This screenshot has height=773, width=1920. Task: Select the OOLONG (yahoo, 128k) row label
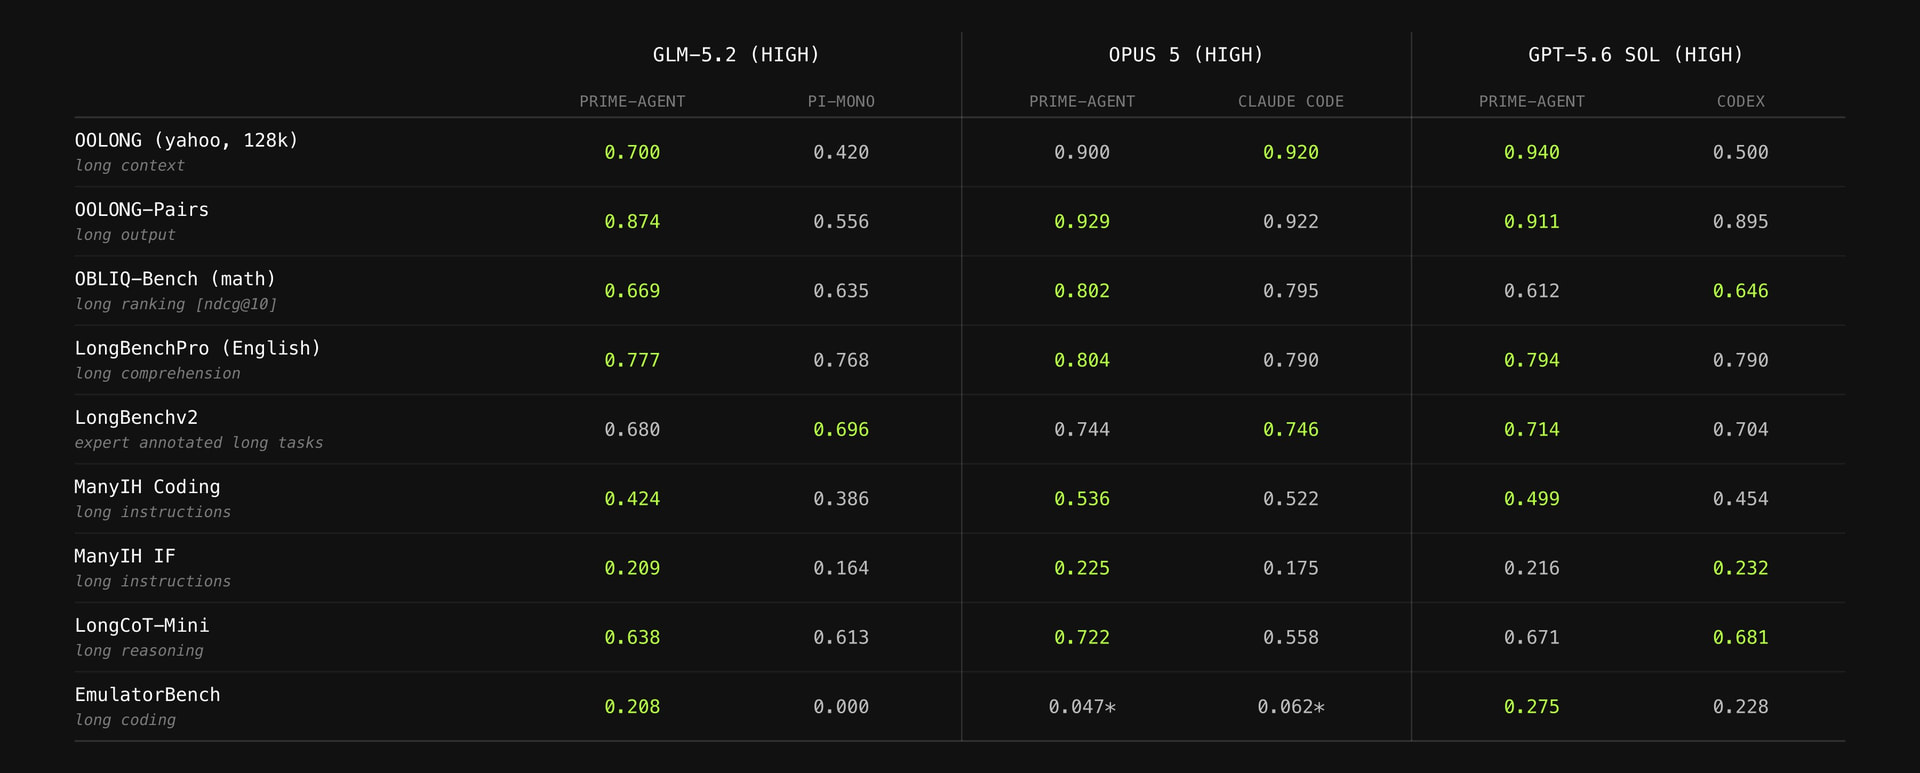(186, 140)
